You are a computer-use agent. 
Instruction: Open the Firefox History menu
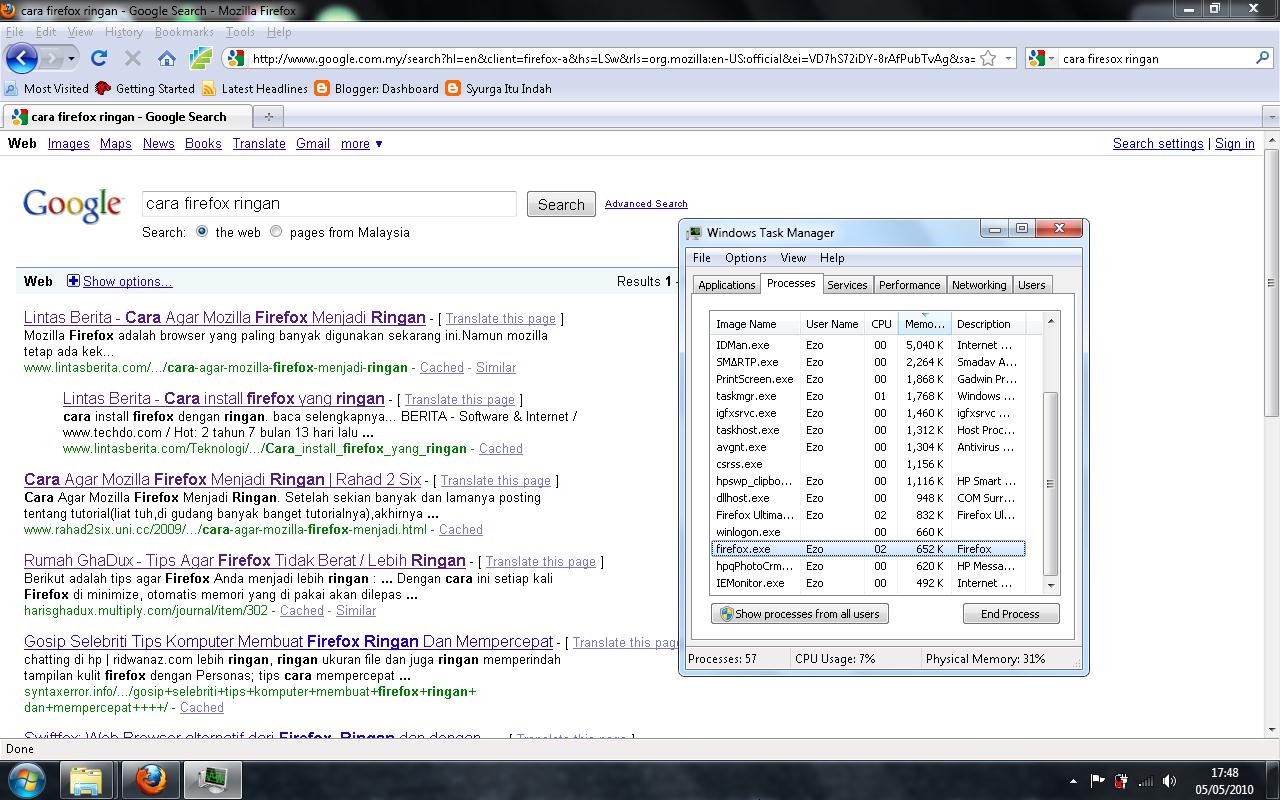pos(124,32)
